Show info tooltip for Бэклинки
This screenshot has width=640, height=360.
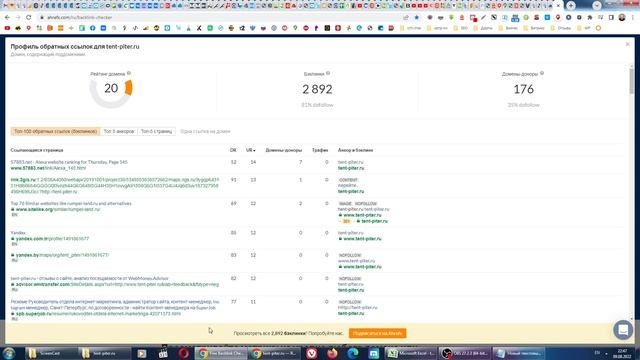[328, 73]
